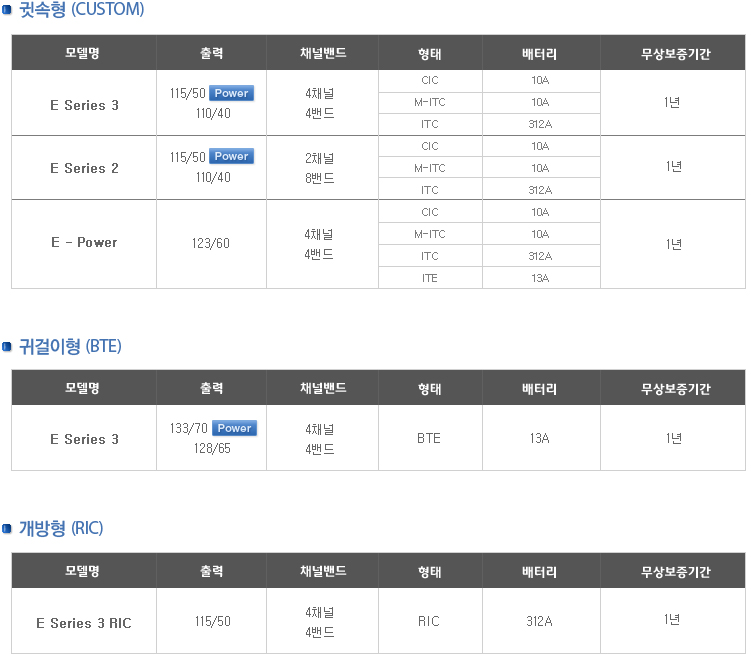Image resolution: width=751 pixels, height=656 pixels.
Task: Click the 무상보증기간 header in the BTE table
Action: tap(673, 388)
